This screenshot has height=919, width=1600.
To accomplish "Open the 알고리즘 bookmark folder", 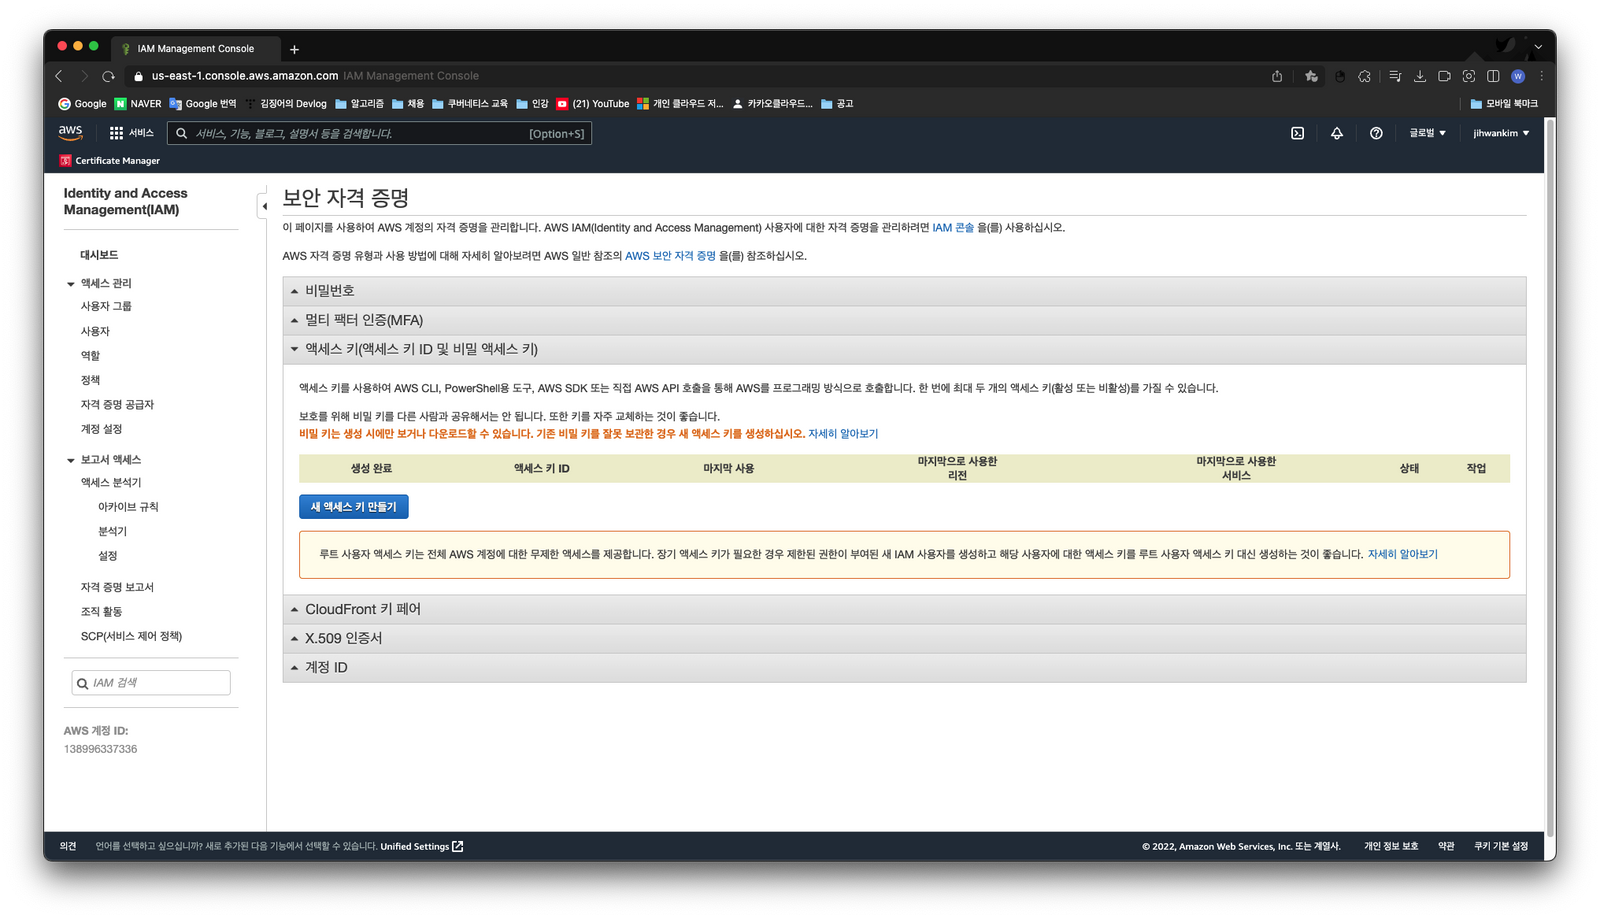I will 360,103.
